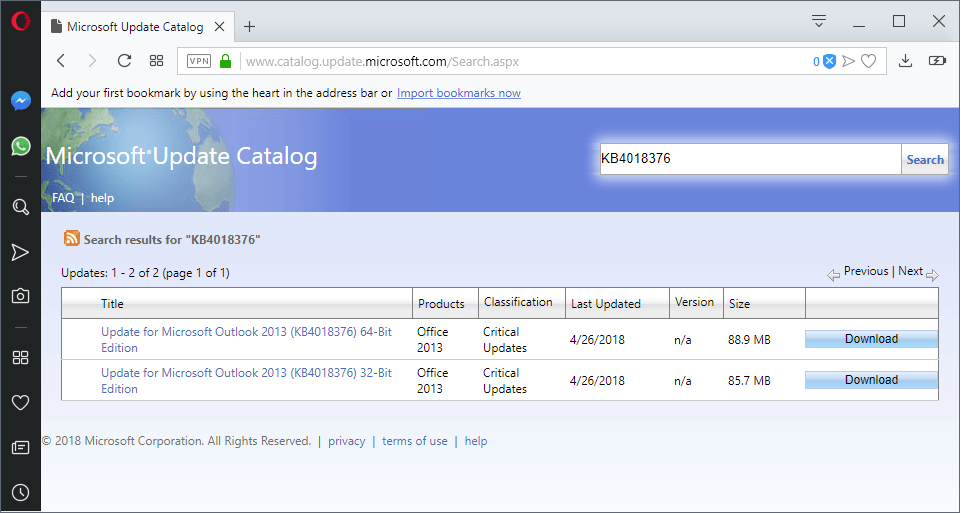
Task: Open Facebook Messenger in sidebar
Action: (21, 100)
